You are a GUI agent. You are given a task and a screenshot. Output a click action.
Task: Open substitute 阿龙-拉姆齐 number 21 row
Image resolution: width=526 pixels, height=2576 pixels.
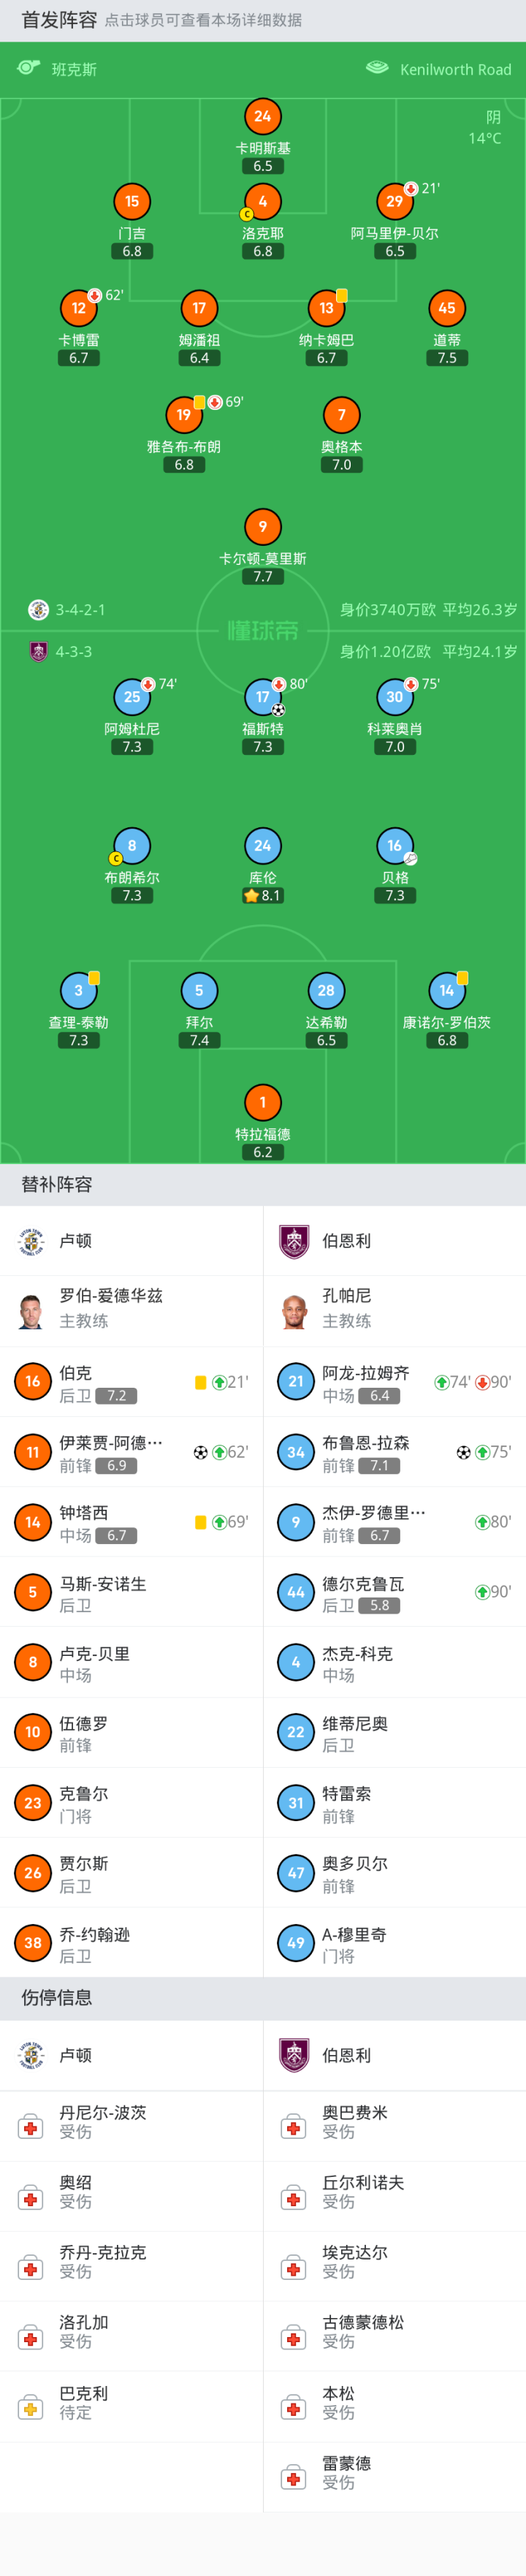tap(394, 1382)
